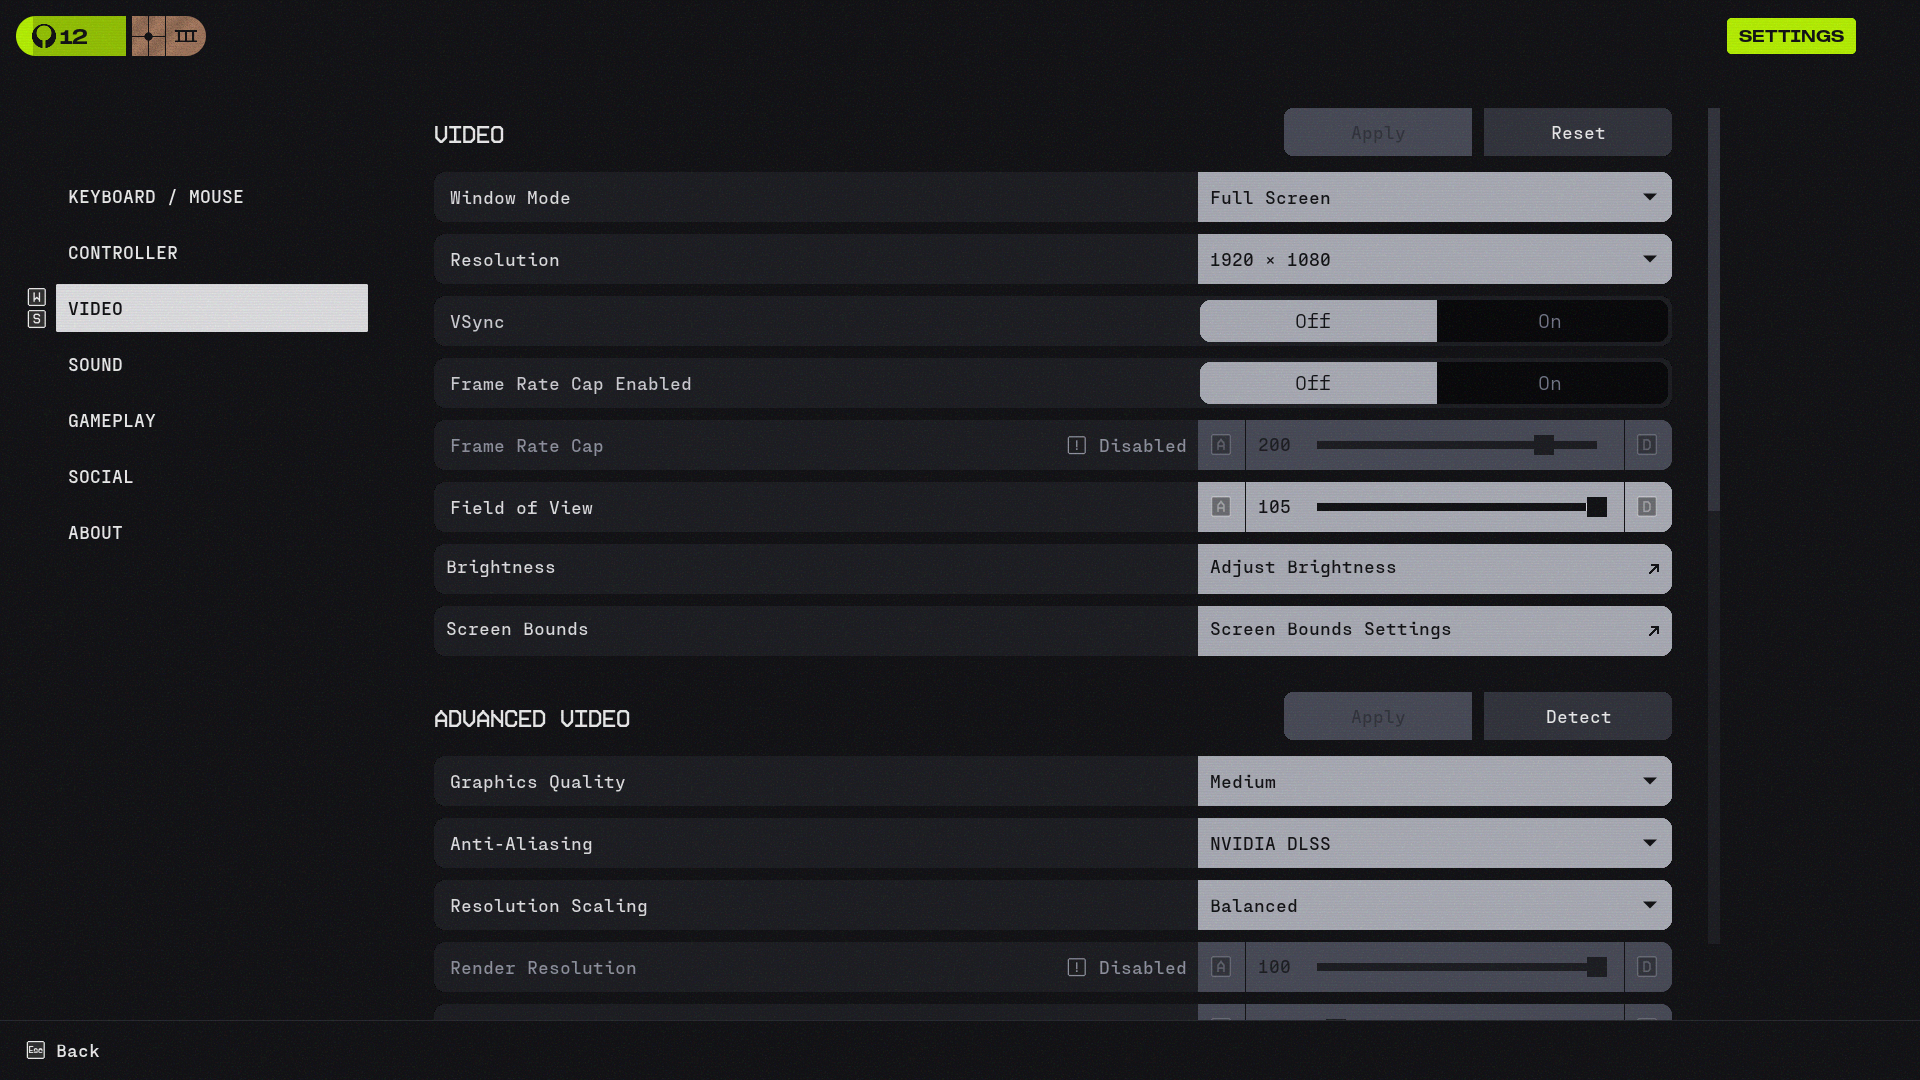Click the Field of View slider handle
Viewport: 1920px width, 1080px height.
[x=1597, y=507]
